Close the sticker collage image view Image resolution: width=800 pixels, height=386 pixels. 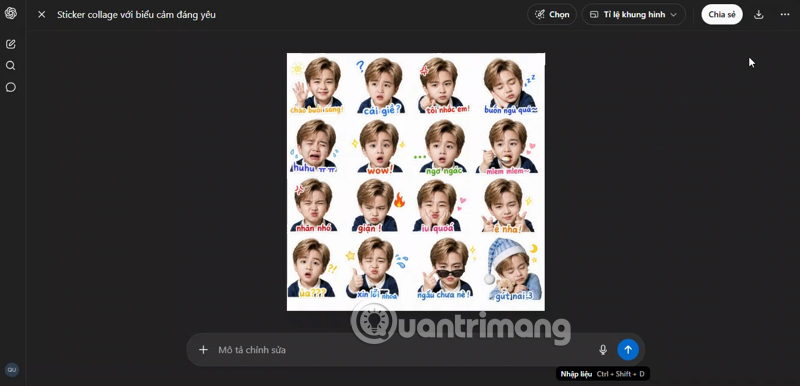click(42, 15)
